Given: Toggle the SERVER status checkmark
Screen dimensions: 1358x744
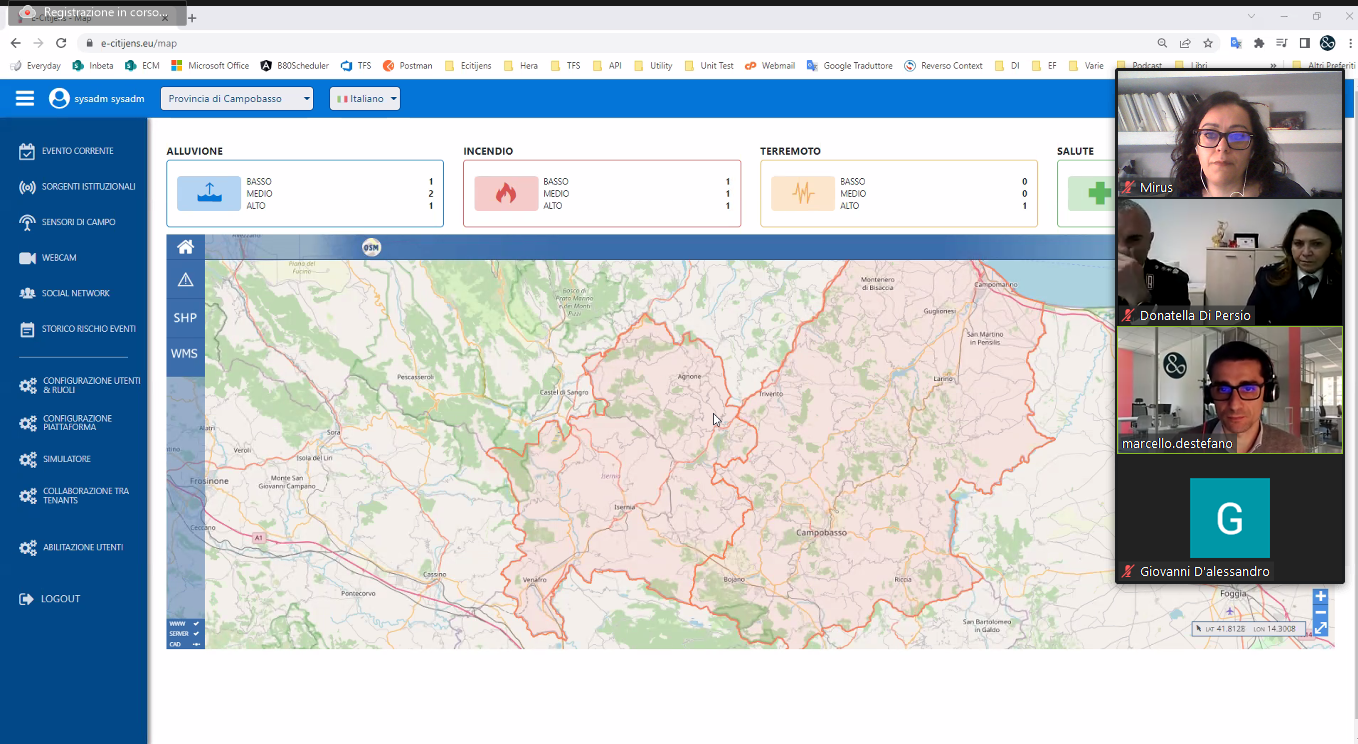Looking at the screenshot, I should [x=196, y=634].
